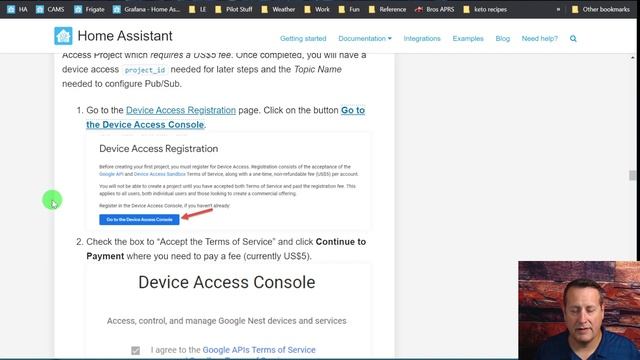Image resolution: width=640 pixels, height=360 pixels.
Task: Click the Device Access Console heading image
Action: [x=227, y=282]
